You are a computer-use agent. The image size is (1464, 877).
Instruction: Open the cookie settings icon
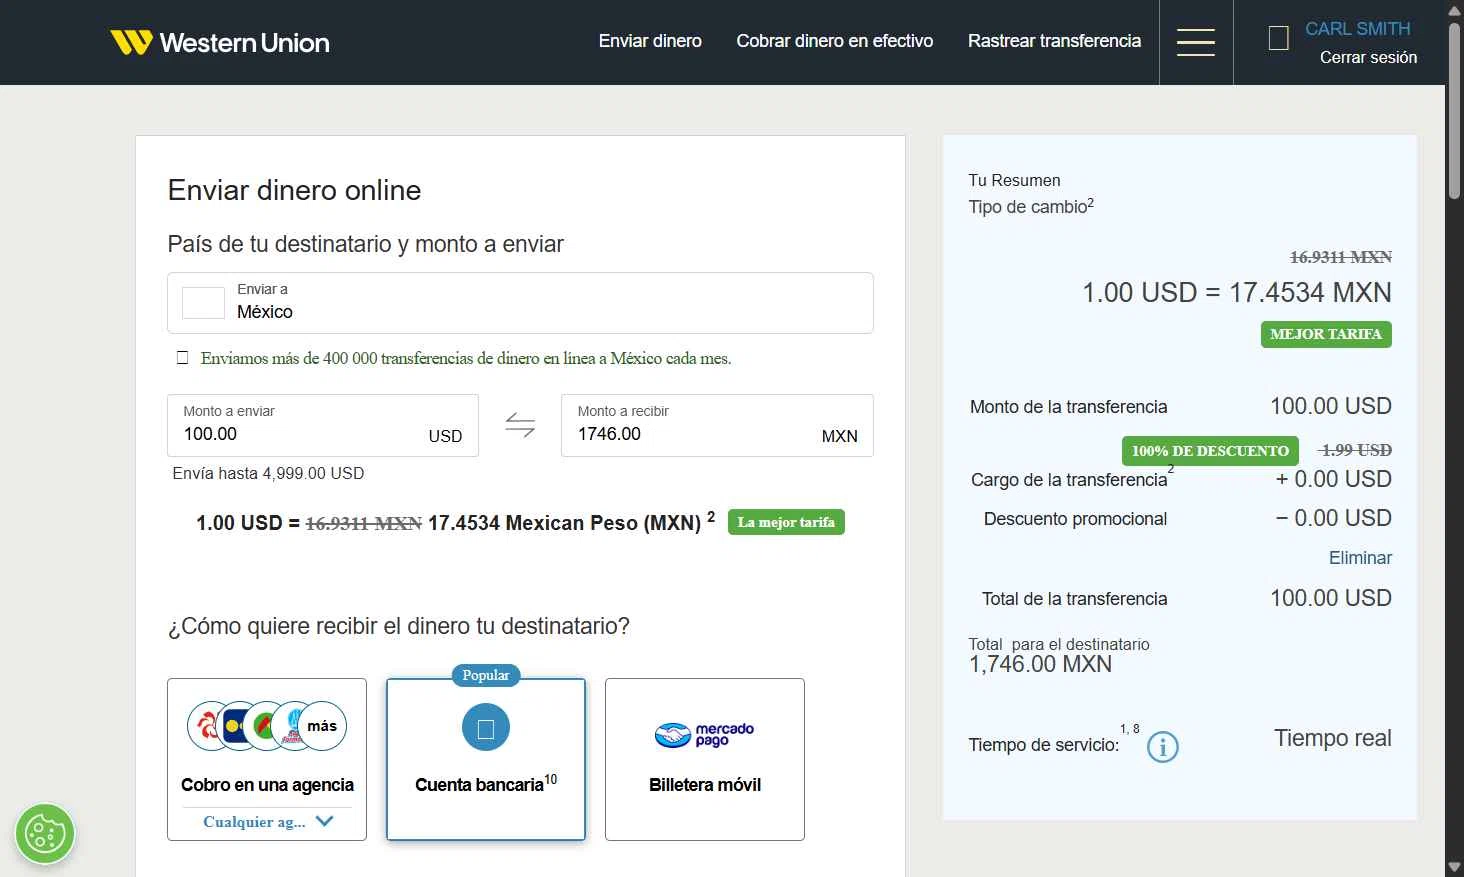(x=45, y=833)
